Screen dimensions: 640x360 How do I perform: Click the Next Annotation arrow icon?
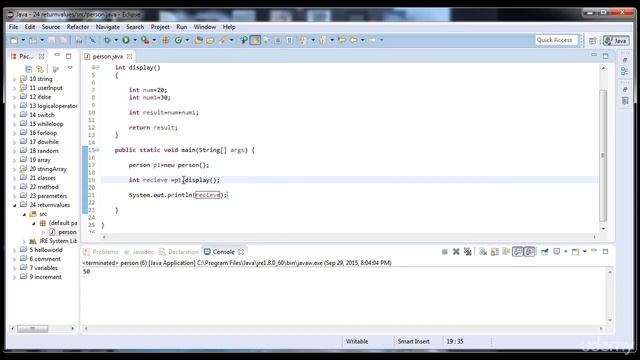coord(302,40)
